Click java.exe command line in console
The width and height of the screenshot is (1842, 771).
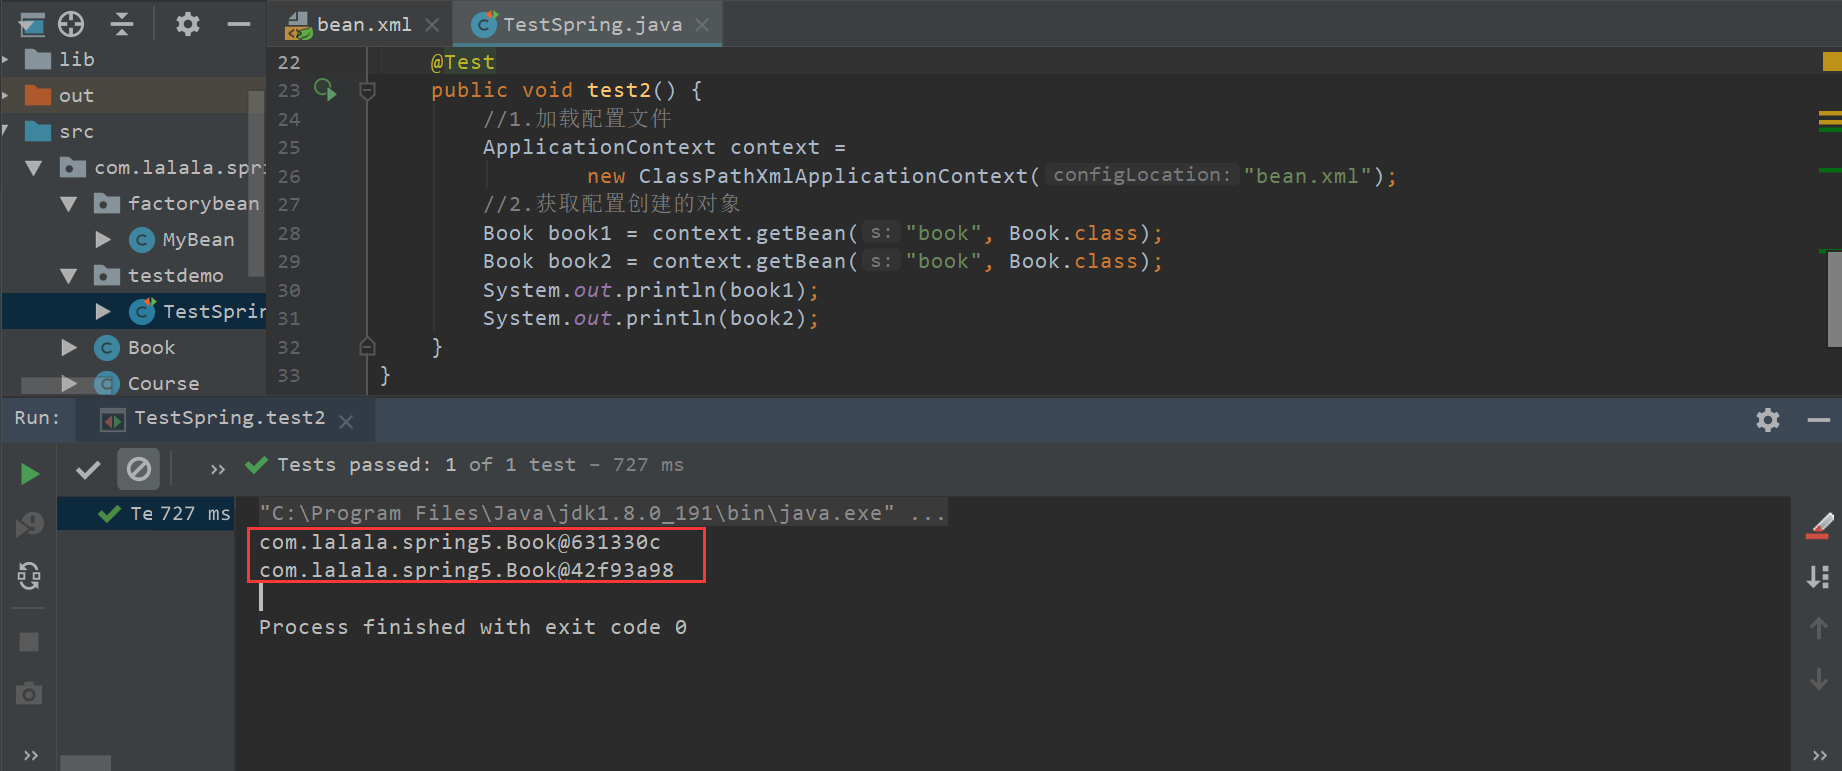(602, 513)
